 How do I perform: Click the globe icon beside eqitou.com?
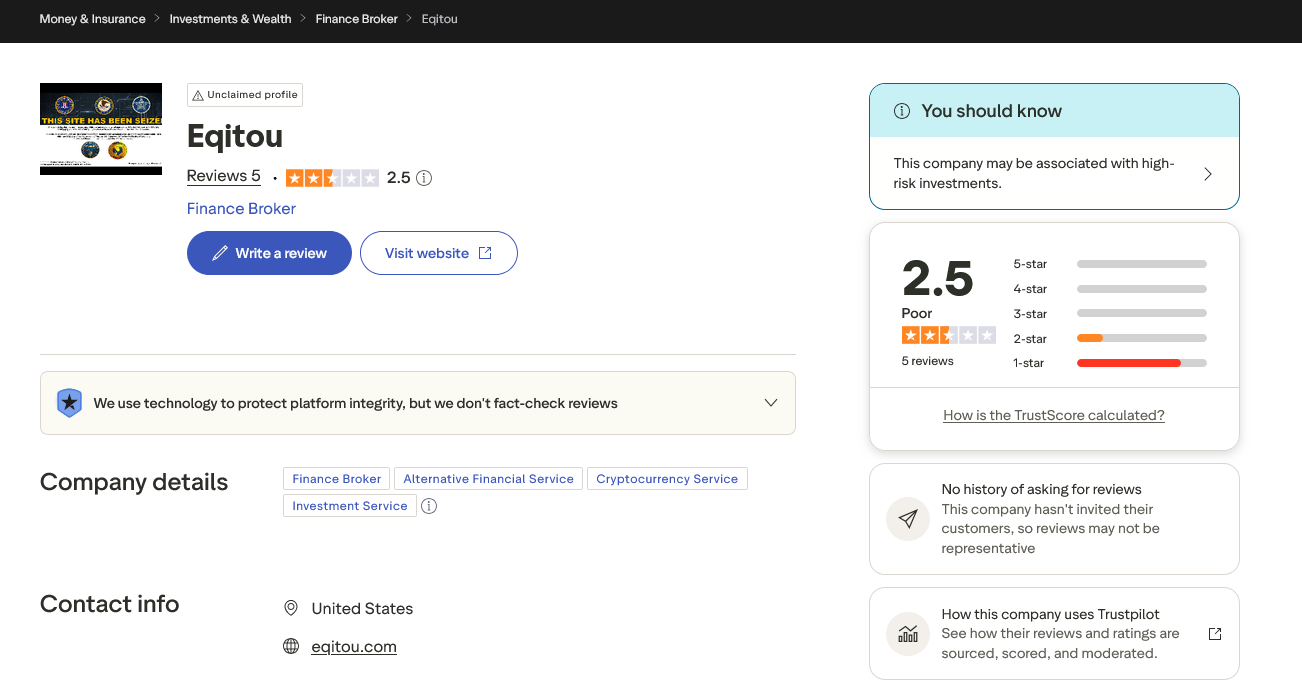coord(291,646)
